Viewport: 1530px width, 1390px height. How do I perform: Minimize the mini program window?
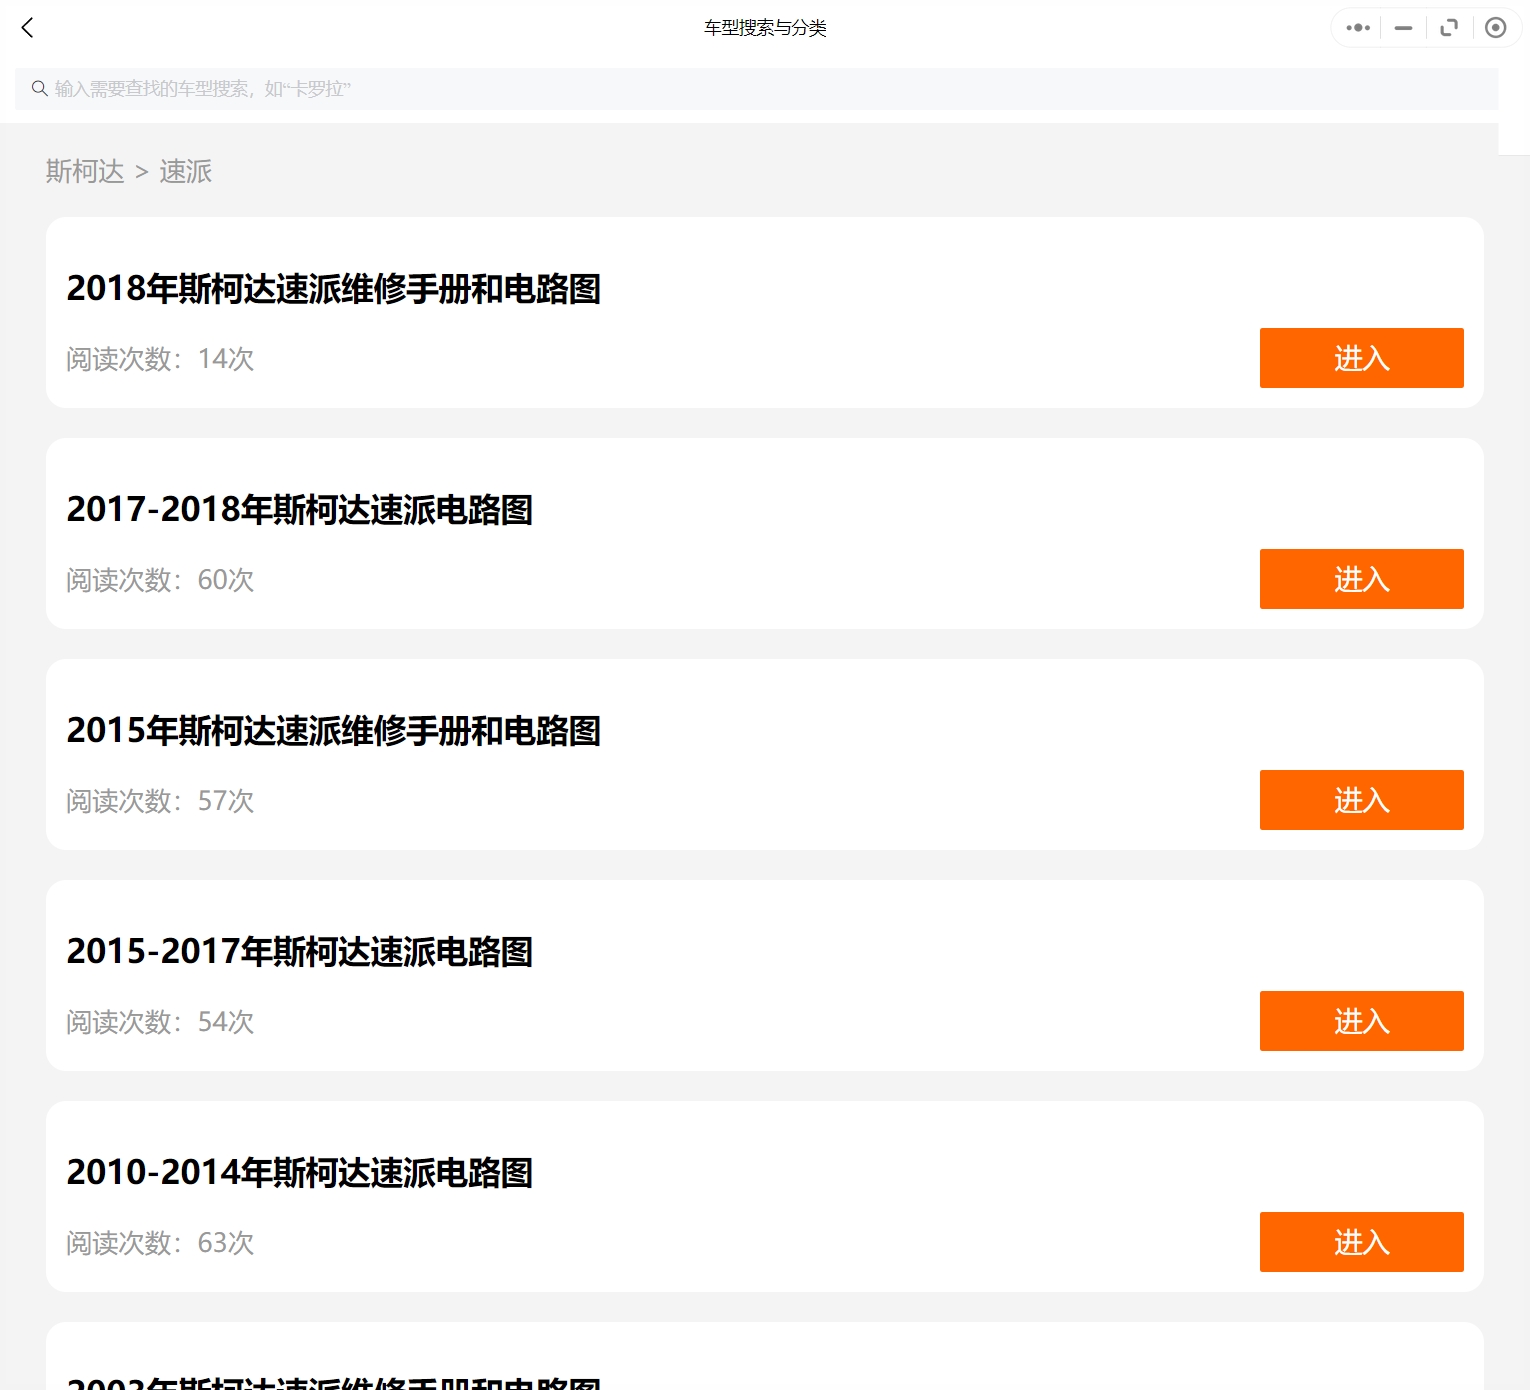1402,28
